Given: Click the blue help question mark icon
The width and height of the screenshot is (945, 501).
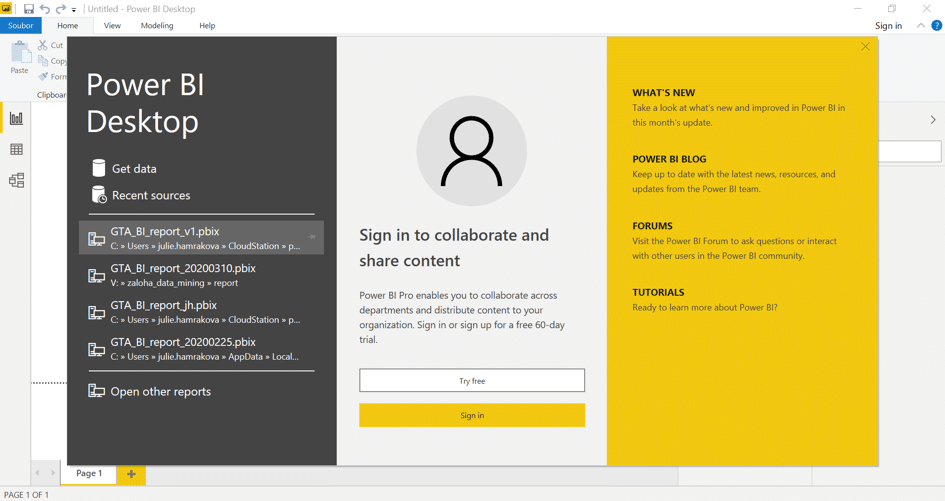Looking at the screenshot, I should click(937, 25).
